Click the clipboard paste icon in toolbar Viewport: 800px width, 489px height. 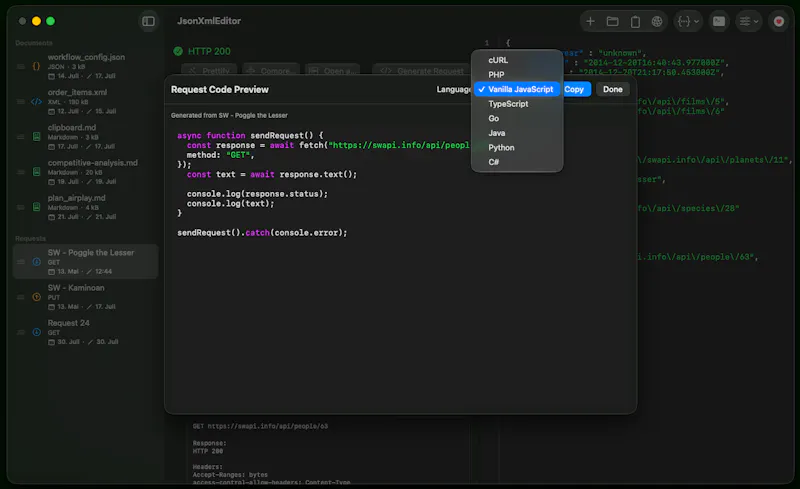635,21
